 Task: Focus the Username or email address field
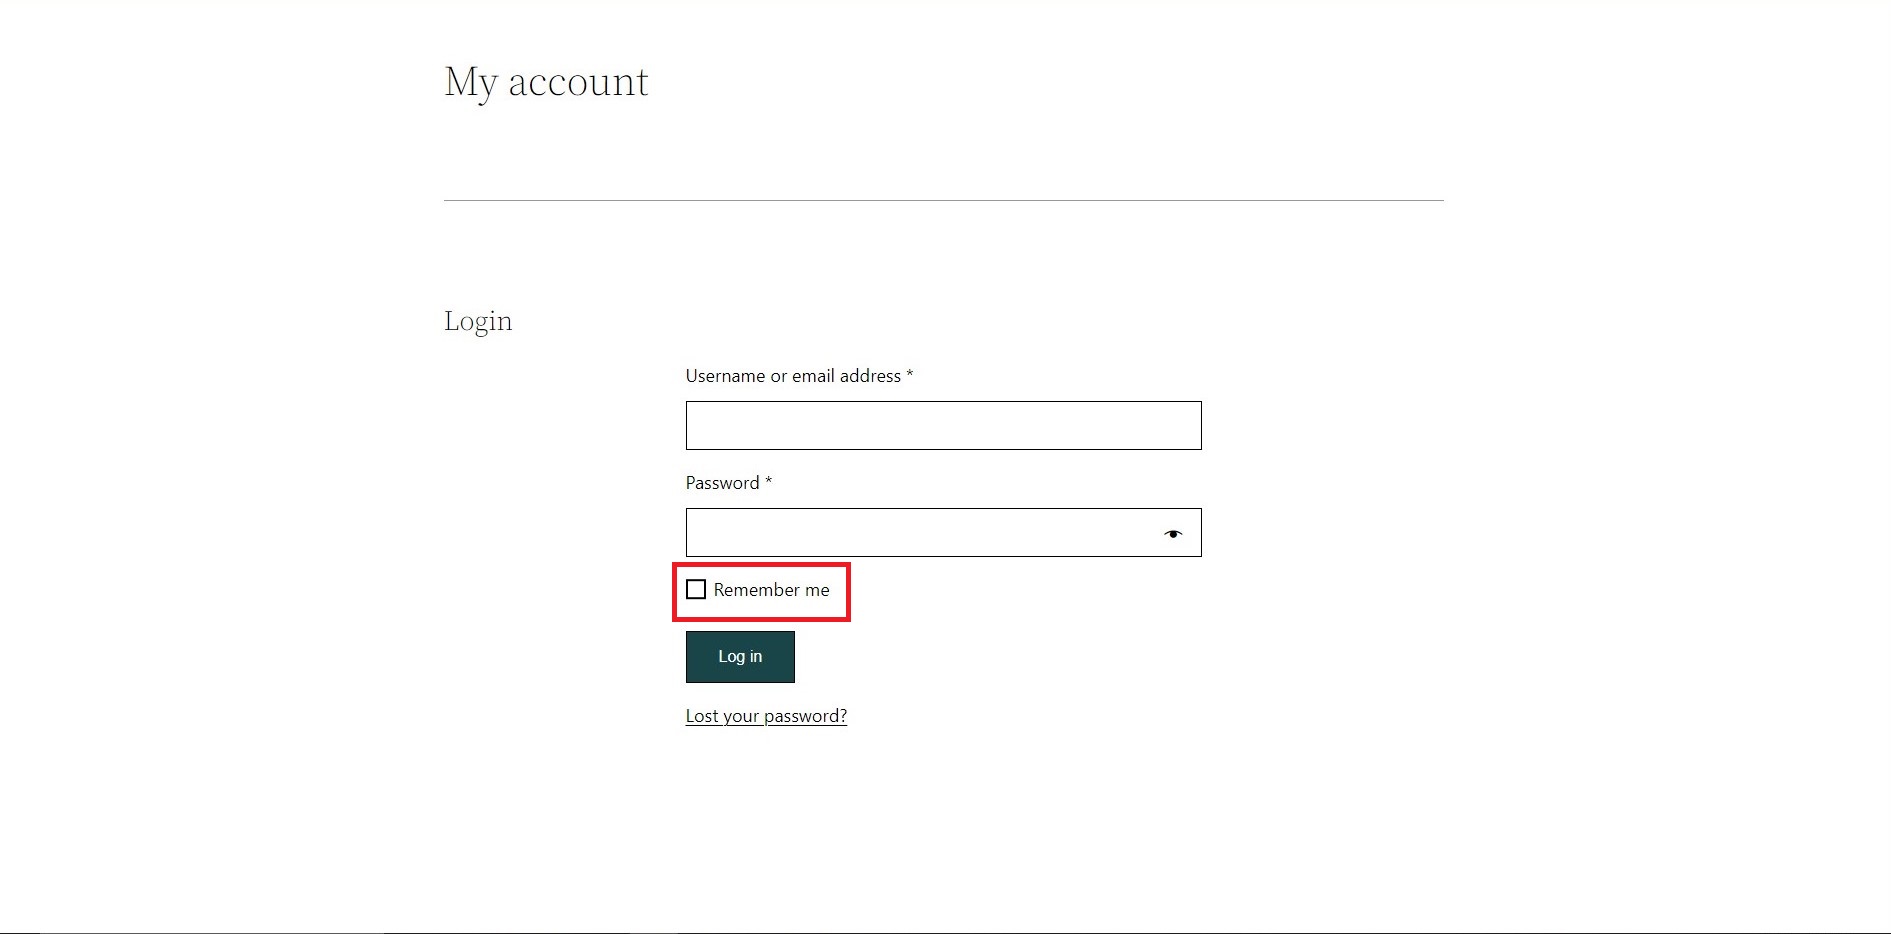coord(943,425)
